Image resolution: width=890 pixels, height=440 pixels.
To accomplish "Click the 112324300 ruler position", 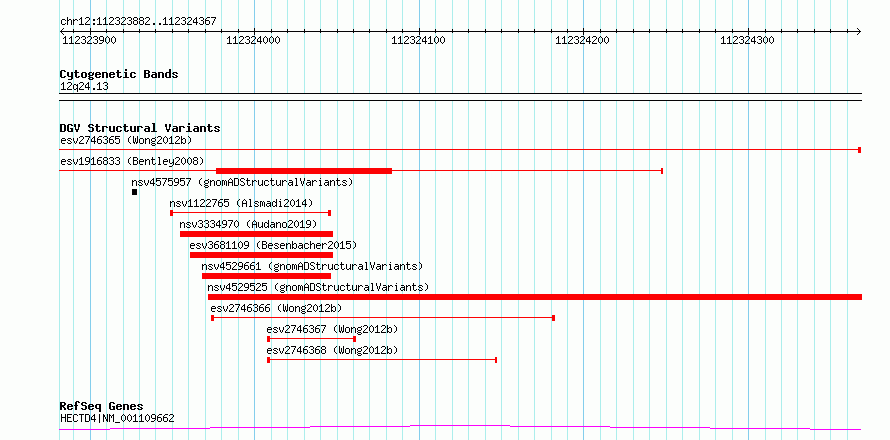I will [747, 40].
